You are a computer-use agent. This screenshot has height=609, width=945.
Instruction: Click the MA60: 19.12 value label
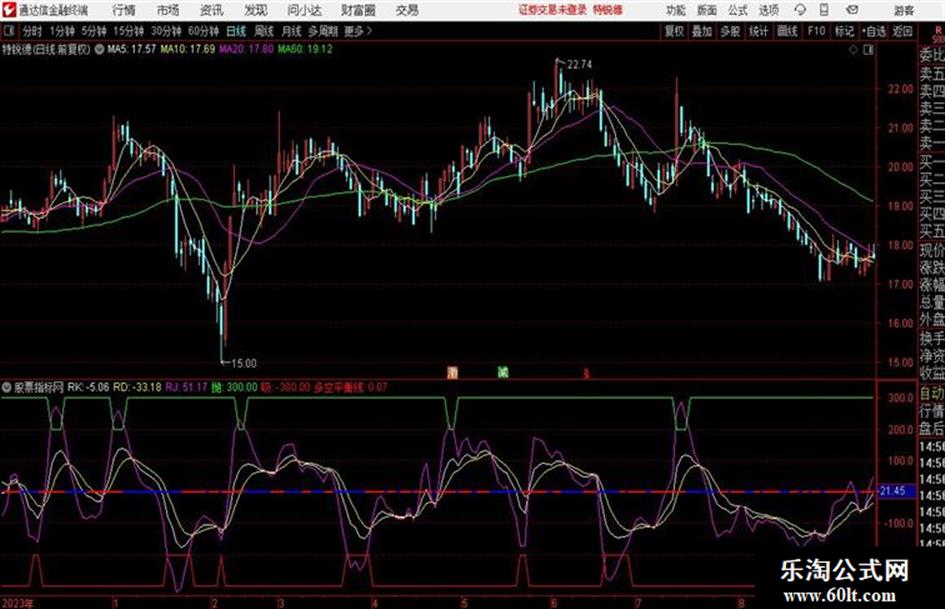click(305, 49)
